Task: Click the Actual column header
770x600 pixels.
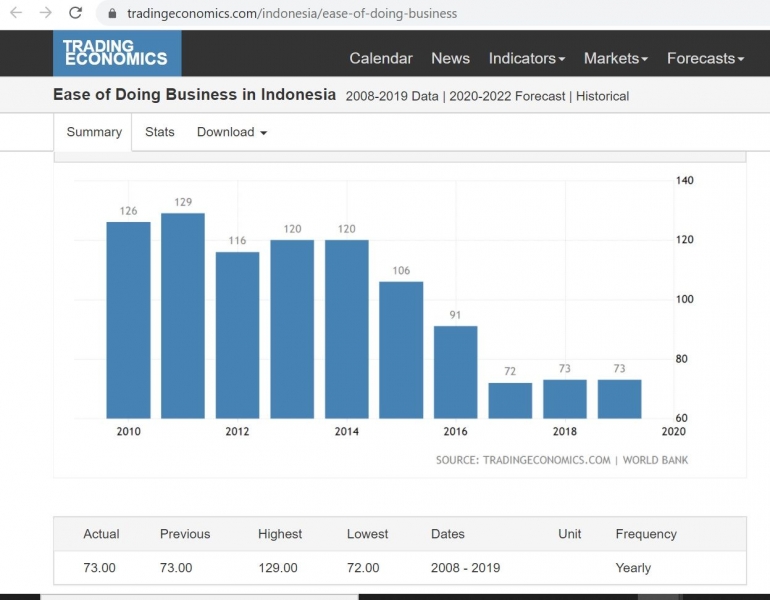Action: coord(101,534)
